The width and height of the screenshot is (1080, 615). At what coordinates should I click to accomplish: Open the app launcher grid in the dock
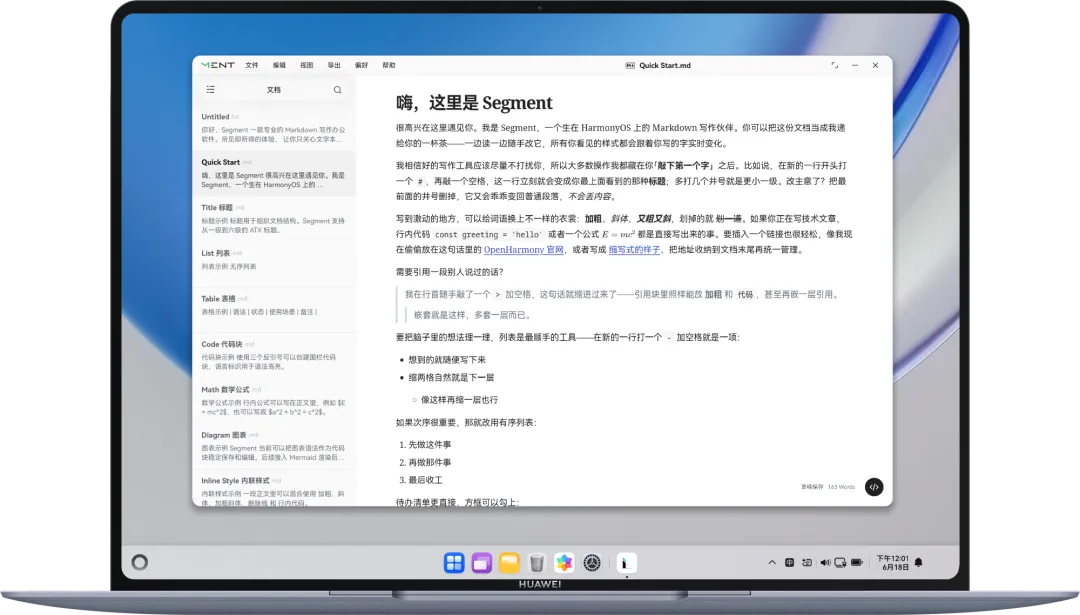(x=454, y=563)
